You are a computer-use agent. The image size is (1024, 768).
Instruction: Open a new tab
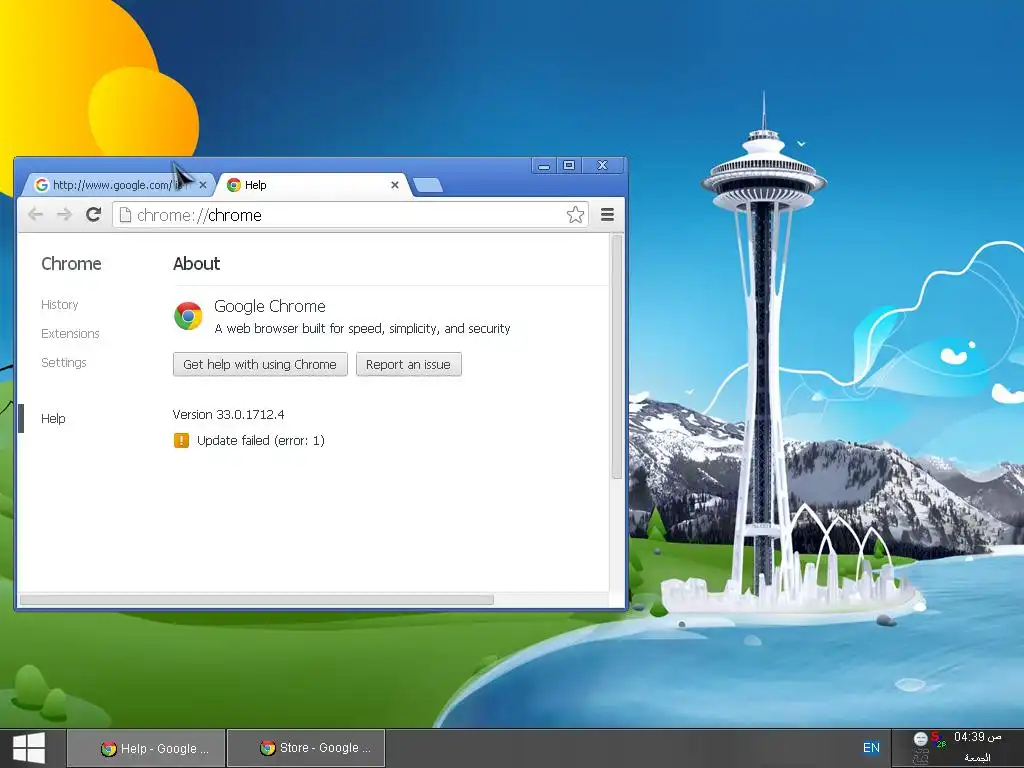428,185
